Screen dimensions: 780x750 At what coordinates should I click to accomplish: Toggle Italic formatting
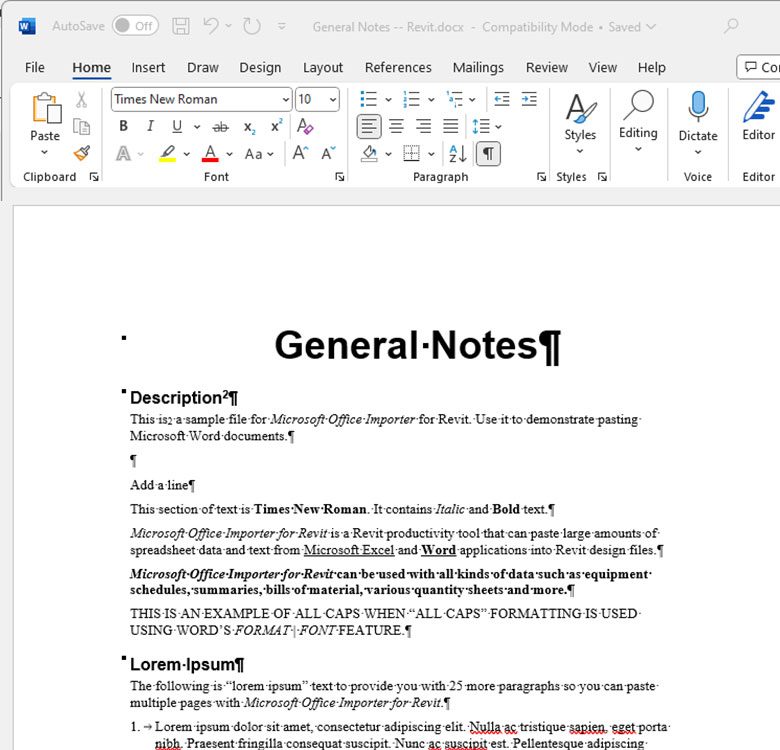point(150,126)
